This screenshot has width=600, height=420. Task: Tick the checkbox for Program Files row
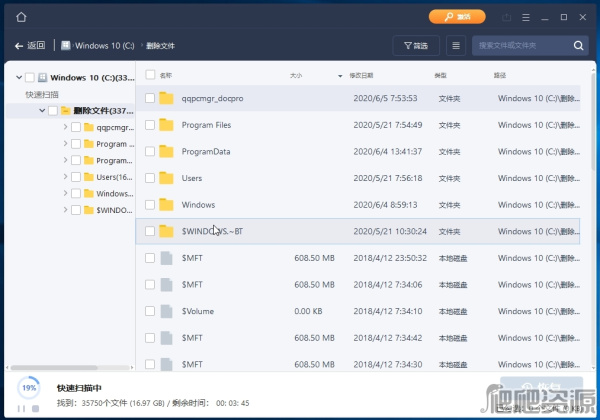(150, 125)
